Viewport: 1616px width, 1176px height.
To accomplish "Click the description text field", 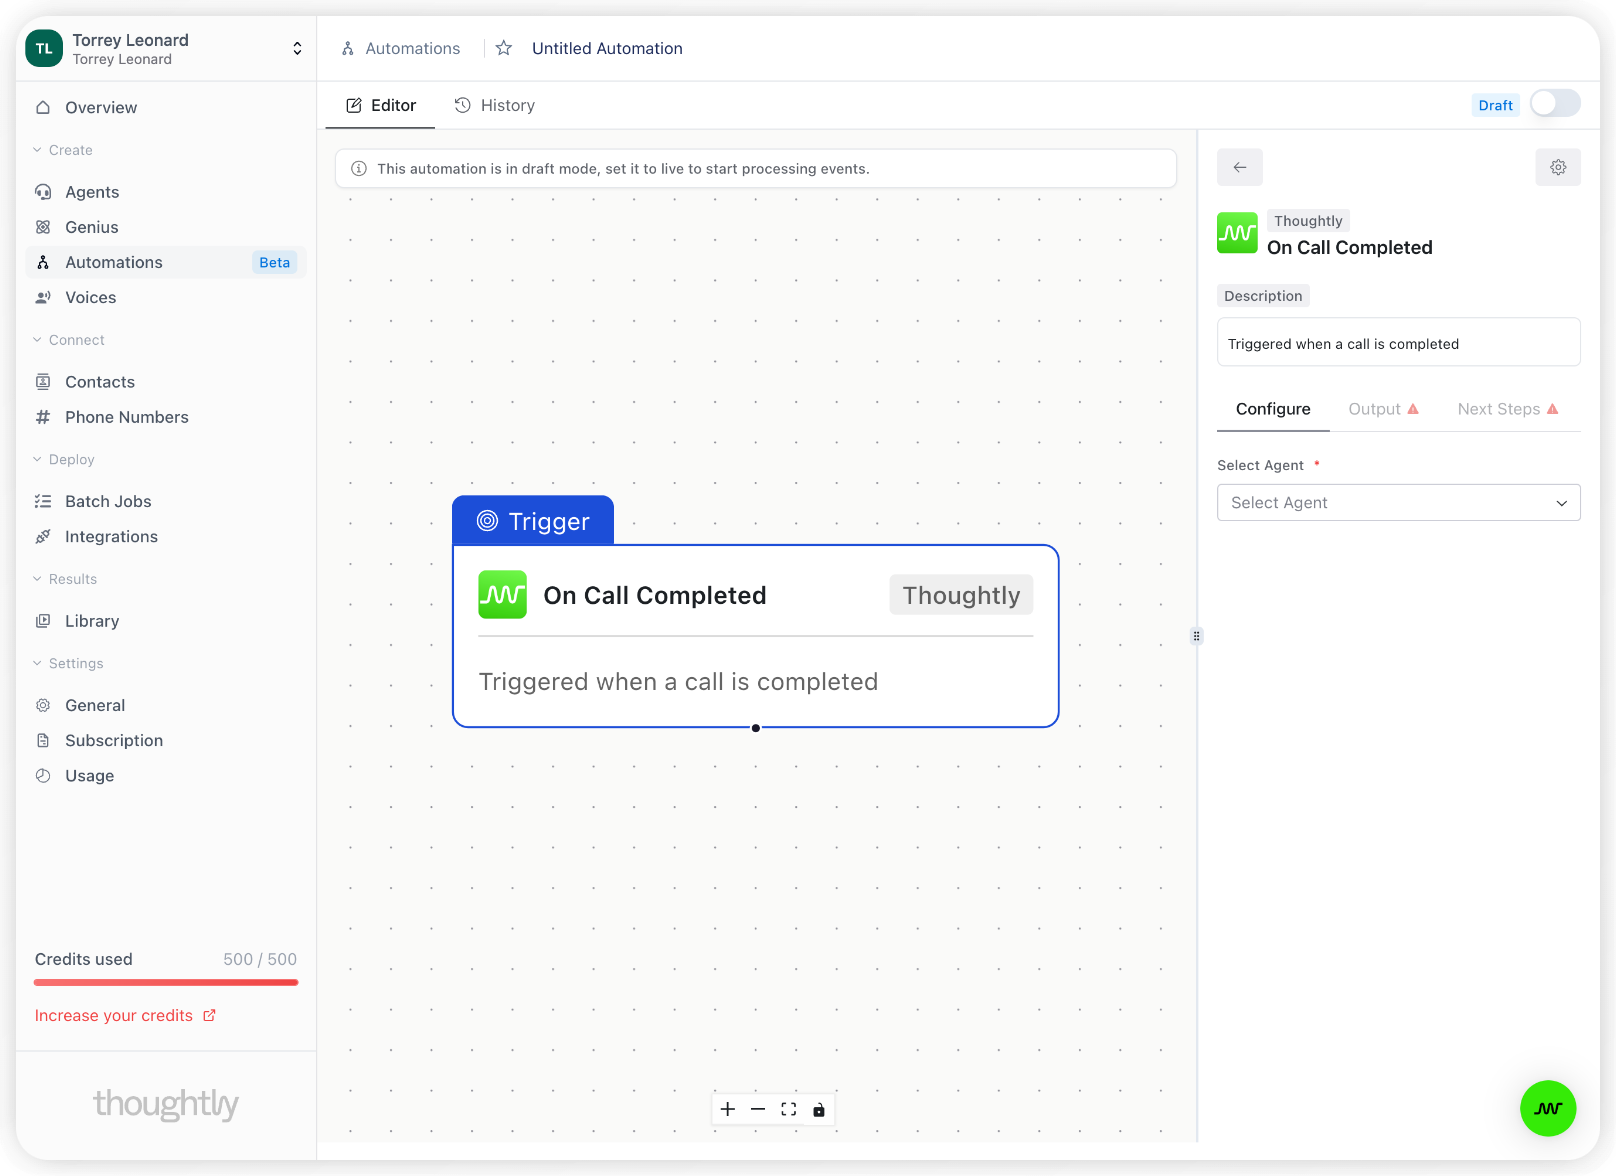I will pyautogui.click(x=1399, y=343).
